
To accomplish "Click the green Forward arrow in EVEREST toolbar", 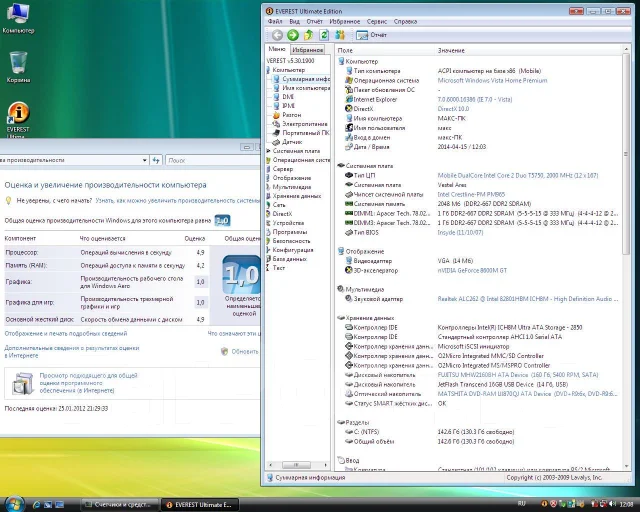I will click(x=293, y=36).
